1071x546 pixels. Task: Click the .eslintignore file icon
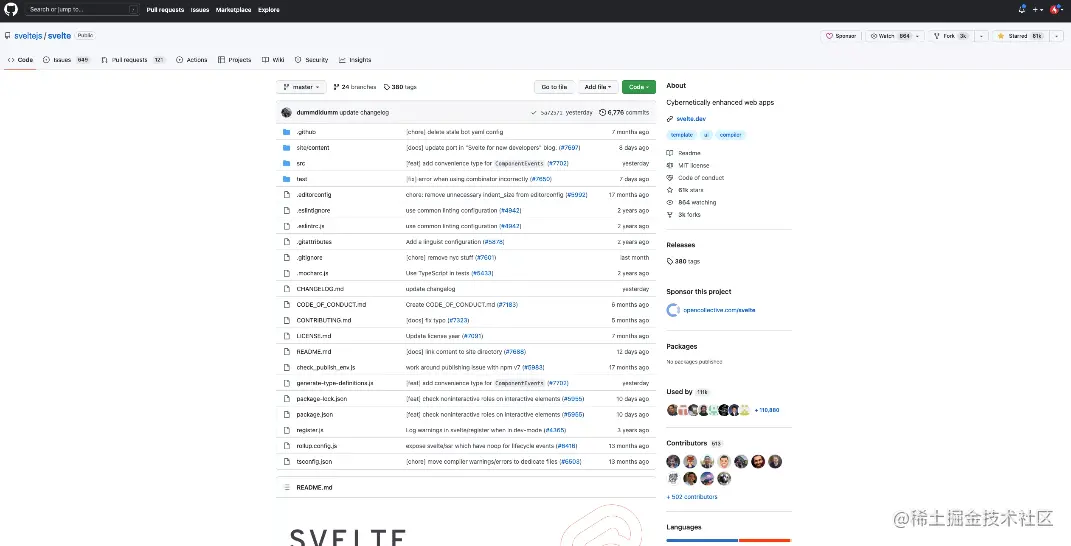[287, 210]
